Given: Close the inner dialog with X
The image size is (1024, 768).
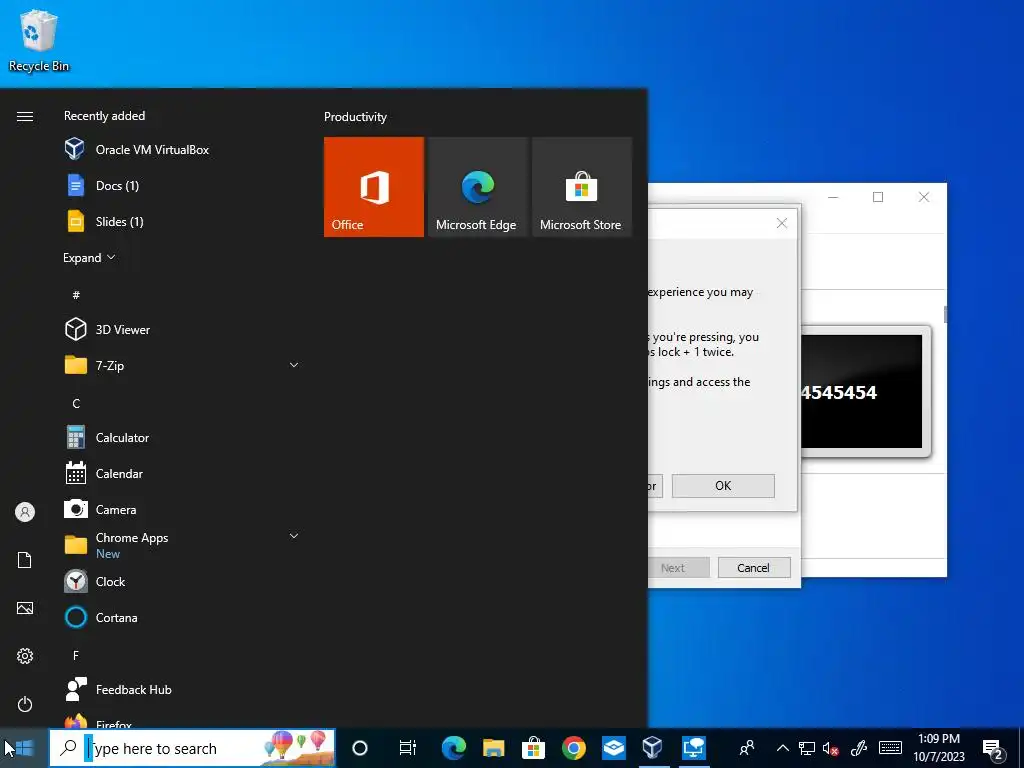Looking at the screenshot, I should [782, 223].
